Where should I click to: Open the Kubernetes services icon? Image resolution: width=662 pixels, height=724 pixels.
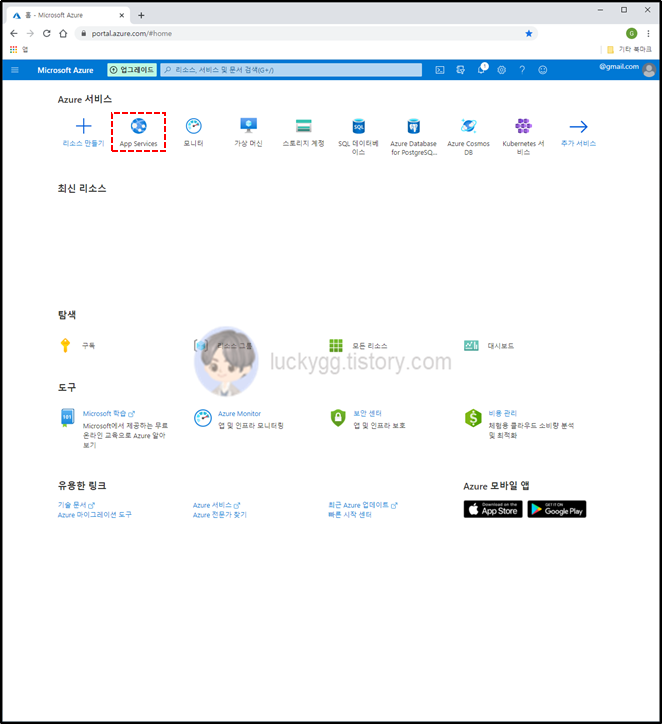pos(524,126)
